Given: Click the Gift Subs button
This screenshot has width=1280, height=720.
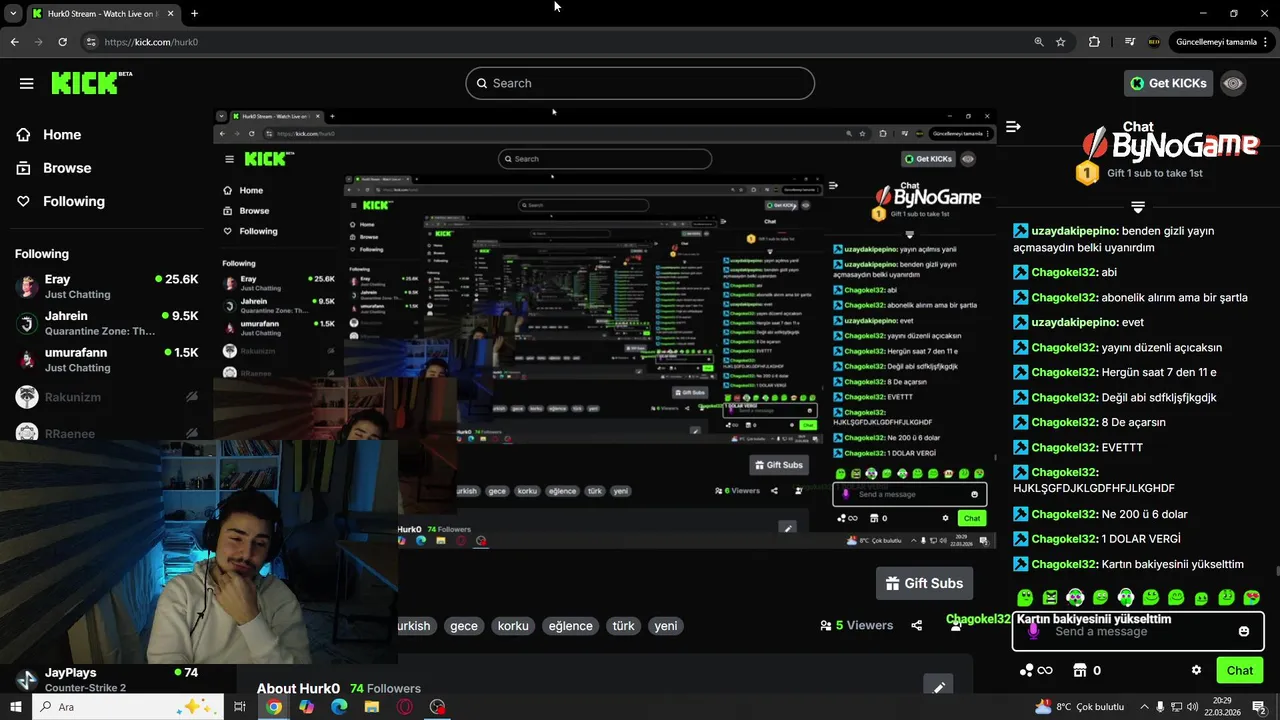Looking at the screenshot, I should [x=924, y=583].
